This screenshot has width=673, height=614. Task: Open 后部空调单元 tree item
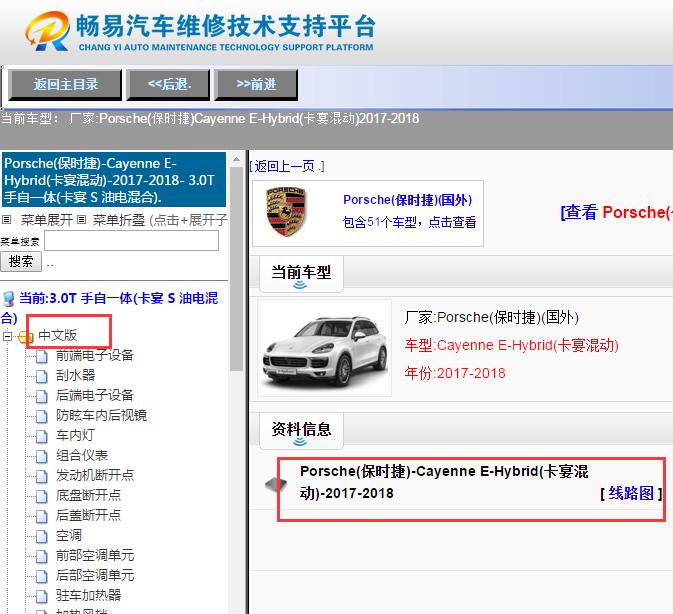coord(95,575)
